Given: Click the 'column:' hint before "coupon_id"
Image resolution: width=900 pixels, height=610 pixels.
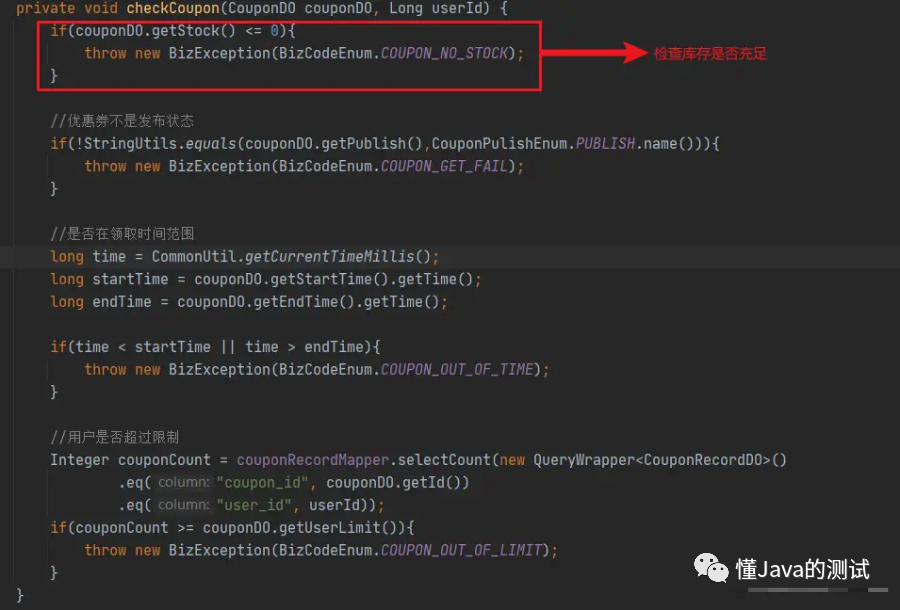Looking at the screenshot, I should (184, 483).
